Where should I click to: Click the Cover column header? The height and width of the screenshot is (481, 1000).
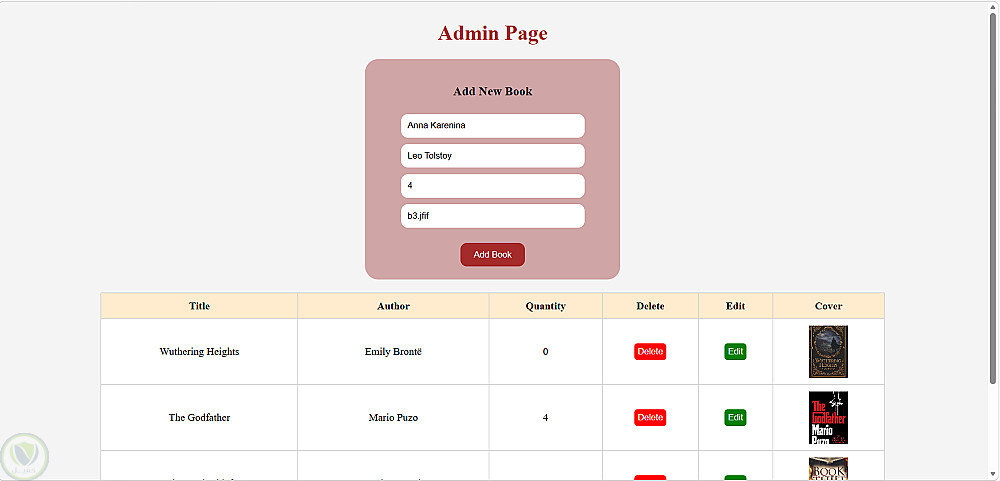[x=828, y=306]
